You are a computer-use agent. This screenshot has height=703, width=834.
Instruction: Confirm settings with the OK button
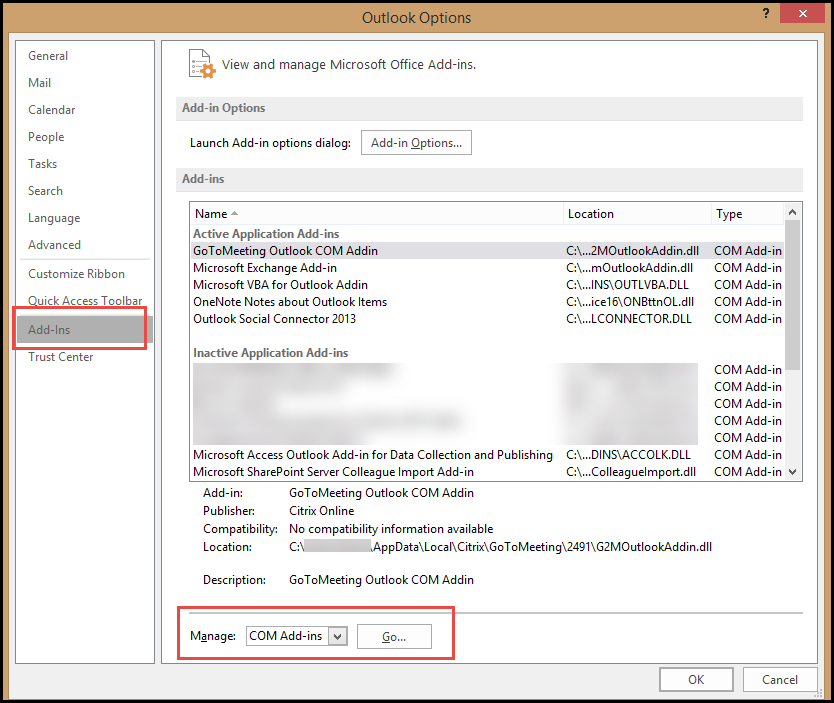pos(696,679)
